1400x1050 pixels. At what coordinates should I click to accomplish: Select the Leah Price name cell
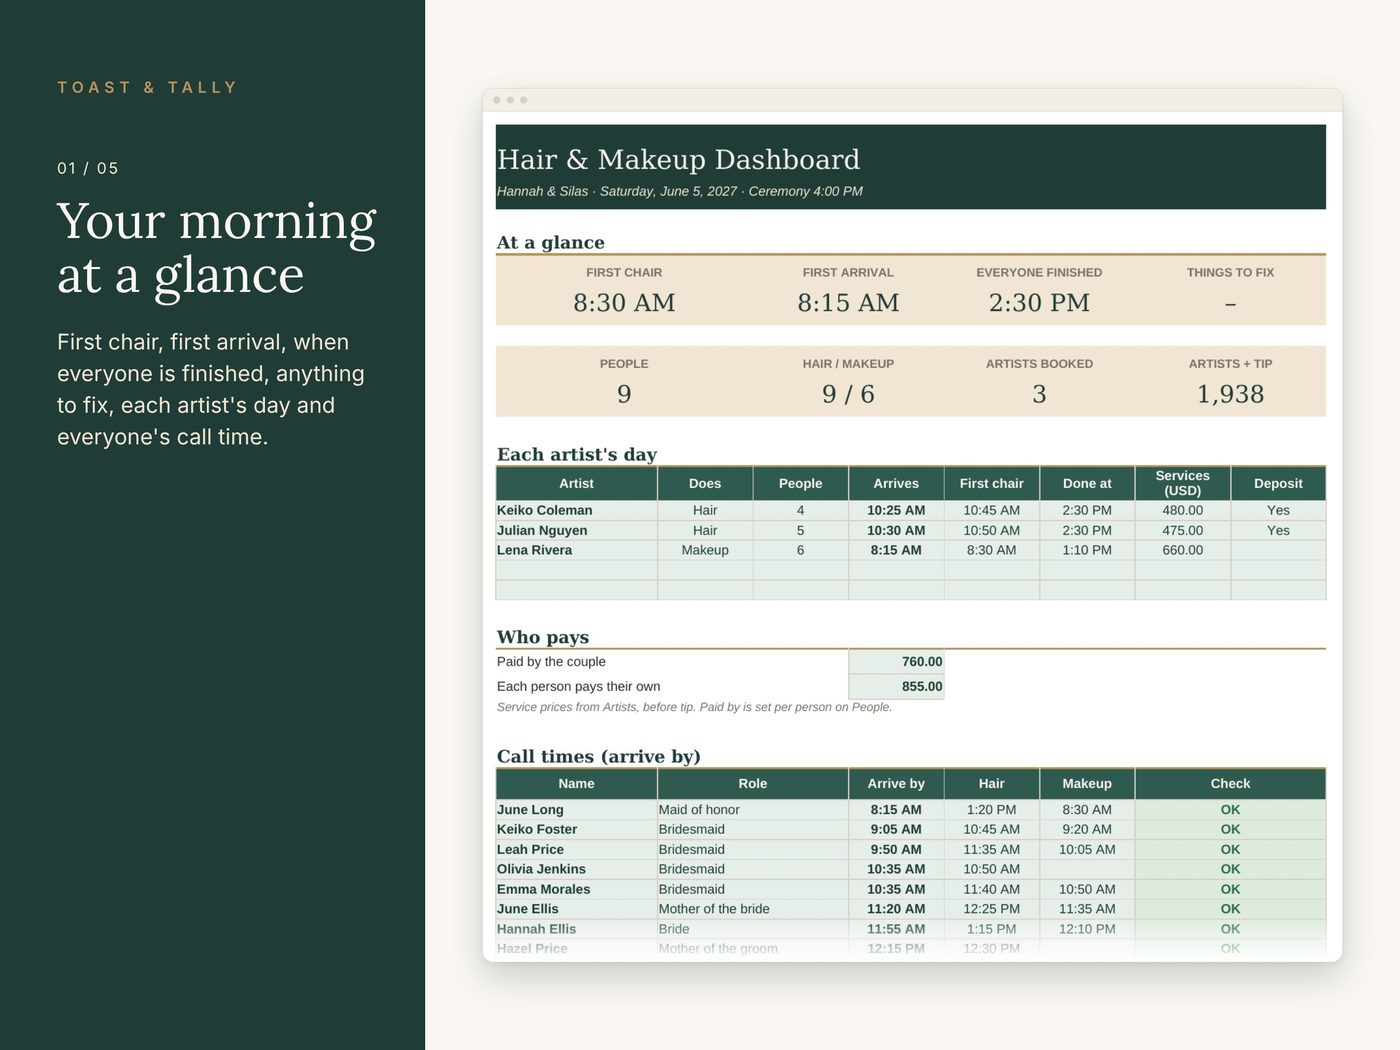(577, 849)
